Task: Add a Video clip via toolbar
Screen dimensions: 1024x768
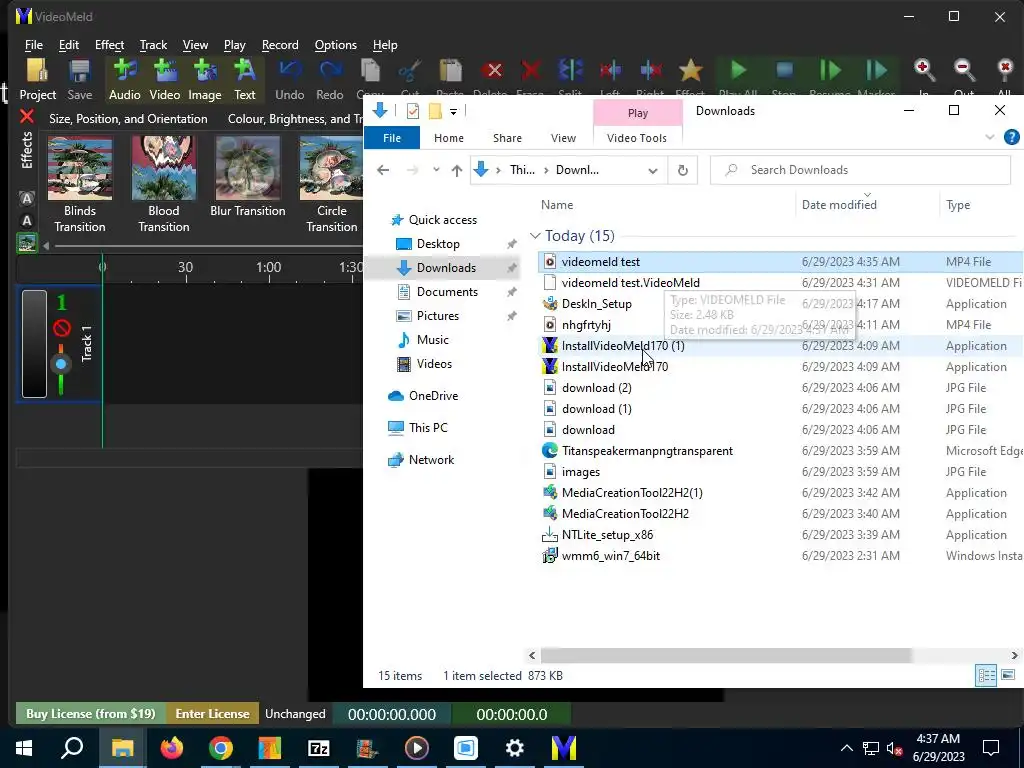Action: click(165, 78)
